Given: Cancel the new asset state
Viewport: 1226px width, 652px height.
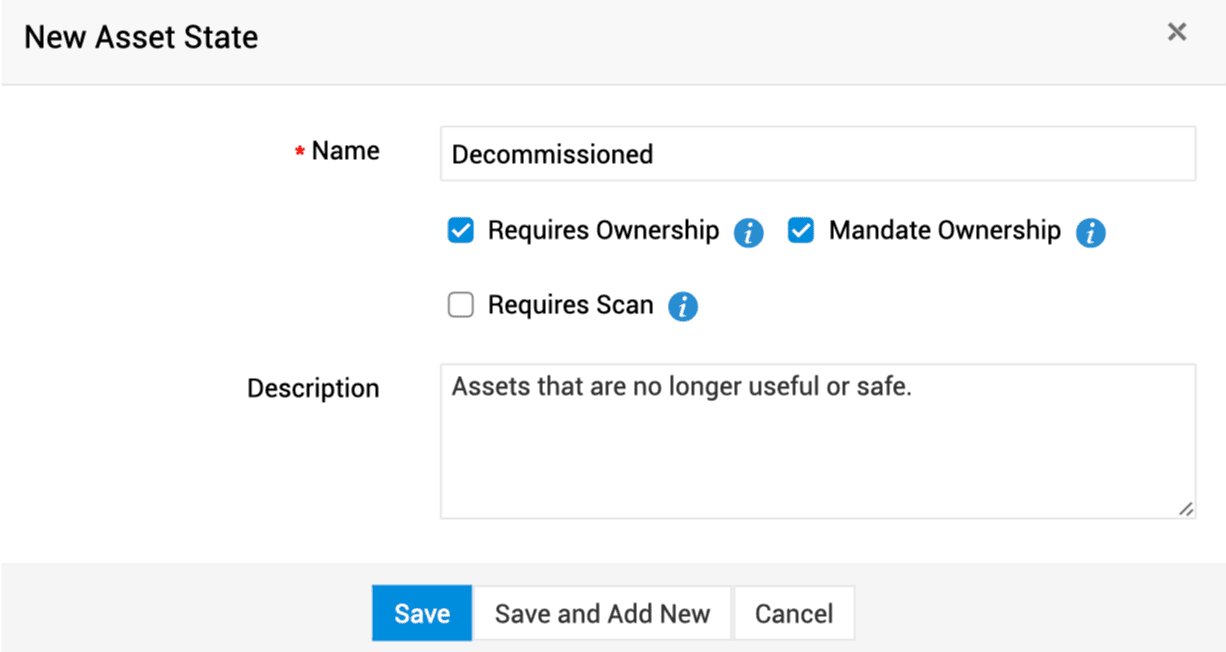Looking at the screenshot, I should point(793,613).
